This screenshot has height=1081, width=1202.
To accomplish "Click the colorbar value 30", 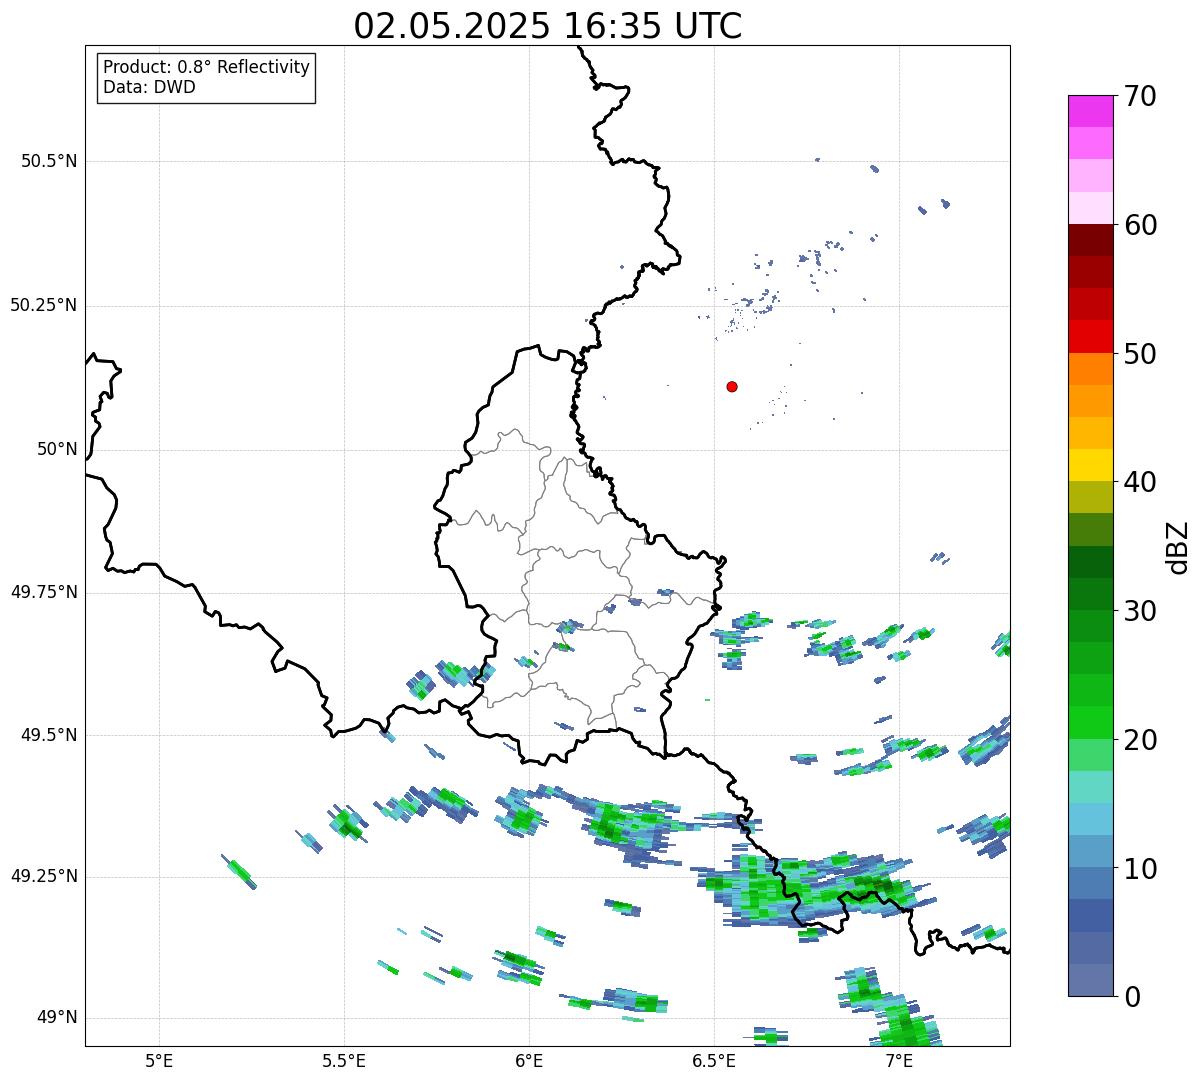I will 1140,611.
